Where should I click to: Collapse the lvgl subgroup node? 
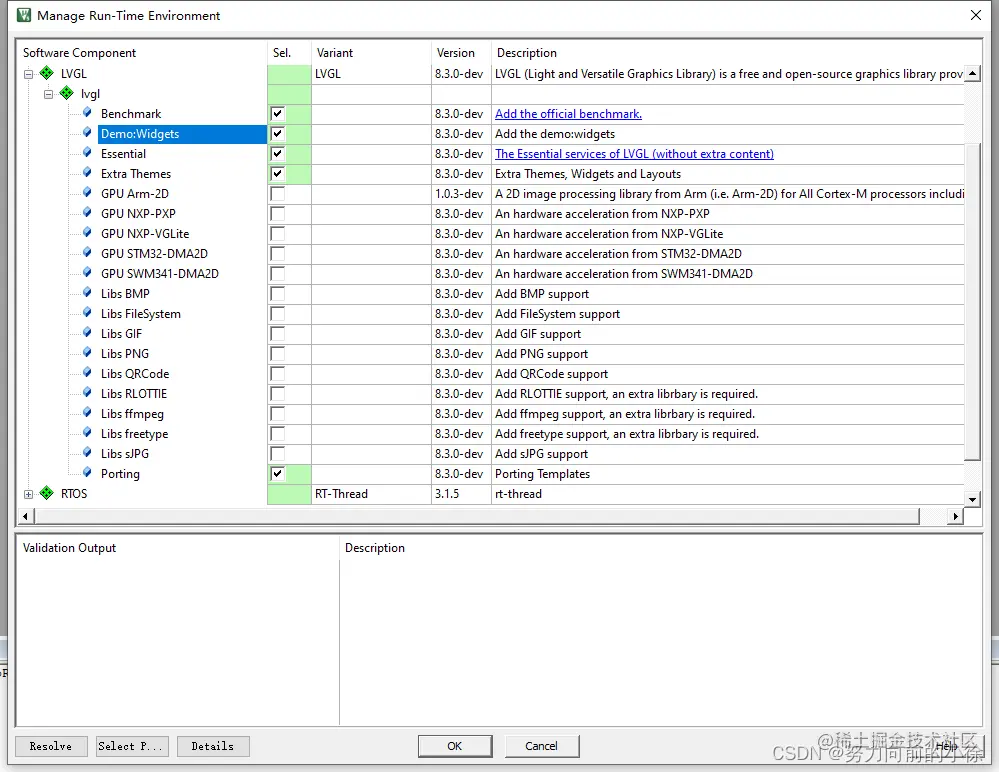(48, 94)
